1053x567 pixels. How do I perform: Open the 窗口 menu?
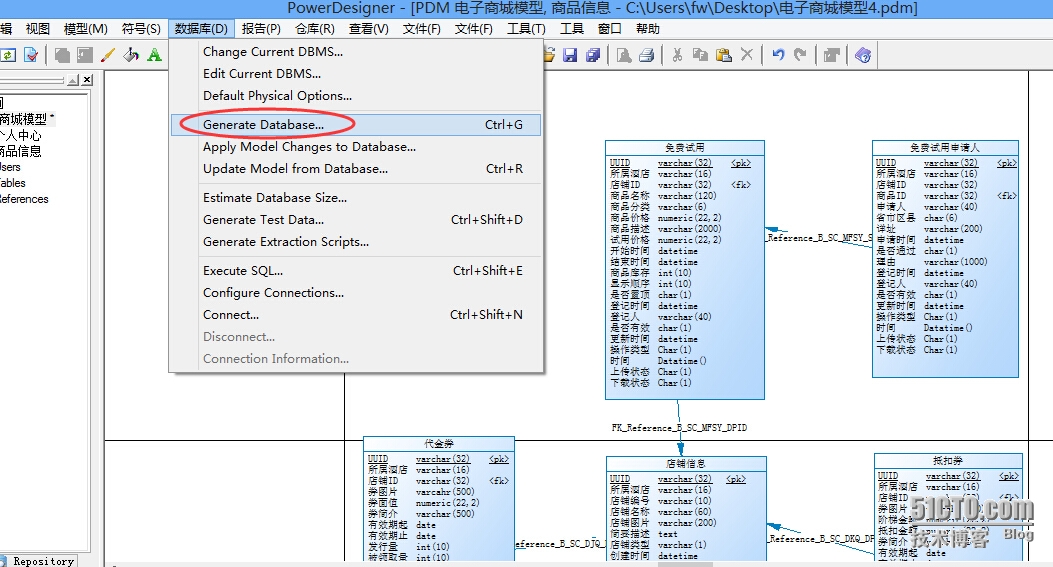click(x=610, y=29)
